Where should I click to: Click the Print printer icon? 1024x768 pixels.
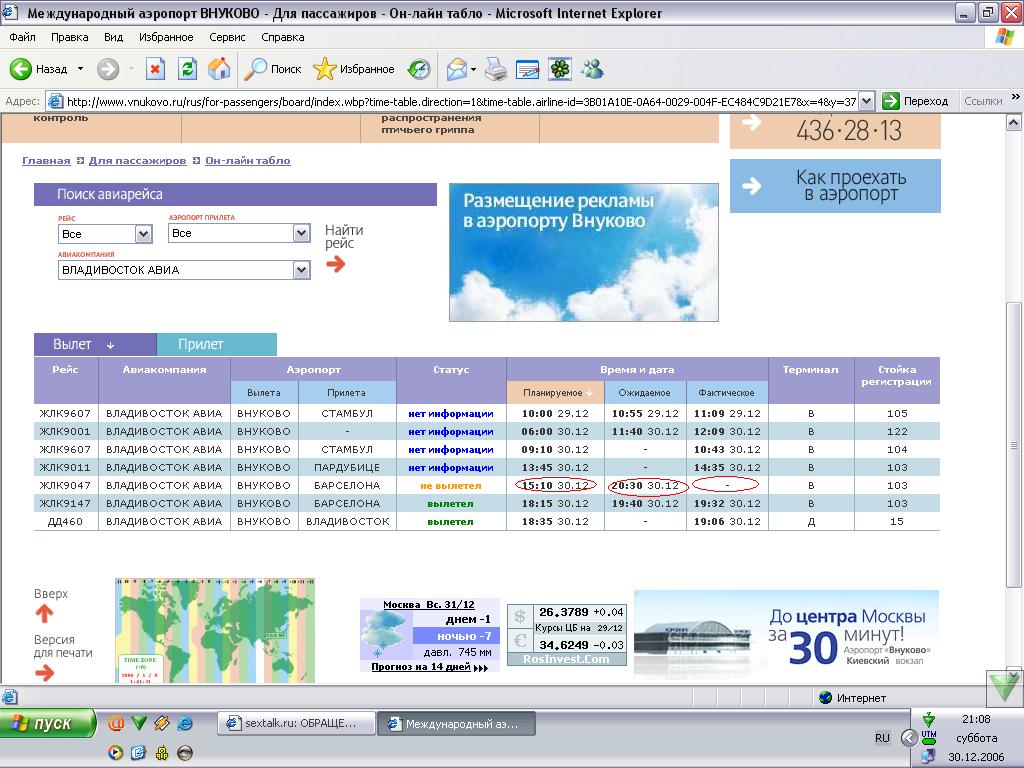496,69
